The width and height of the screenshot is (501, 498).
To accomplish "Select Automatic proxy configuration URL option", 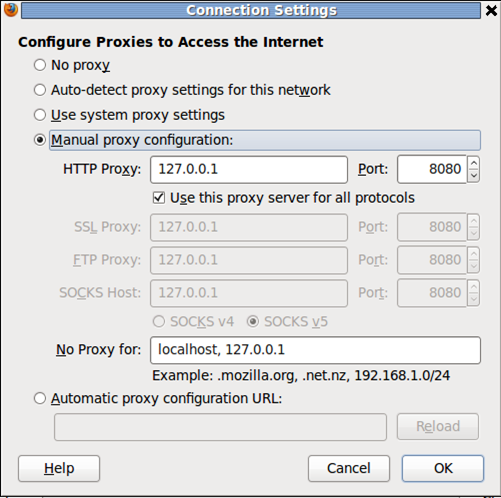I will (x=40, y=398).
